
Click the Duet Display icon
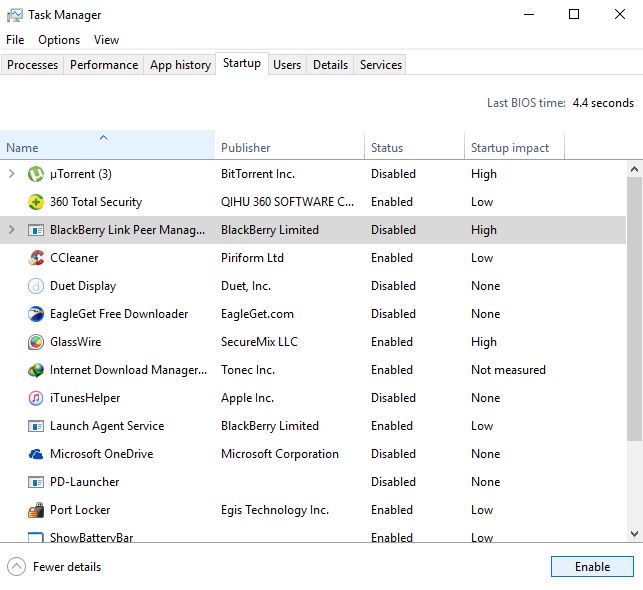[x=36, y=286]
